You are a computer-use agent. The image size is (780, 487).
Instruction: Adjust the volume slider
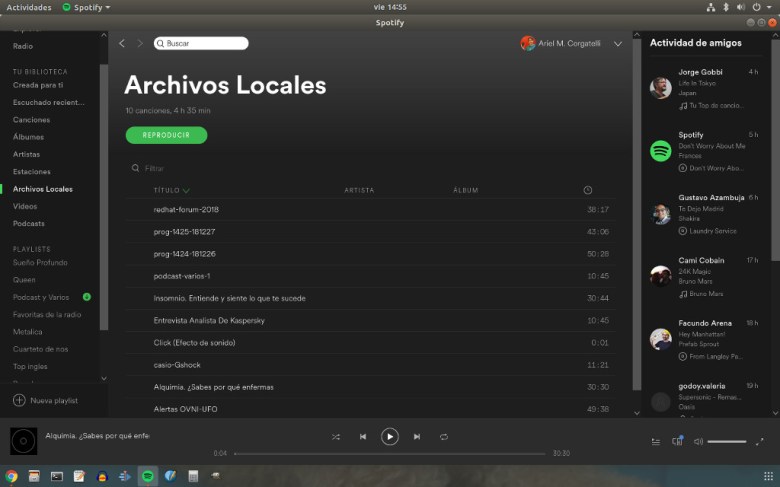click(x=727, y=441)
